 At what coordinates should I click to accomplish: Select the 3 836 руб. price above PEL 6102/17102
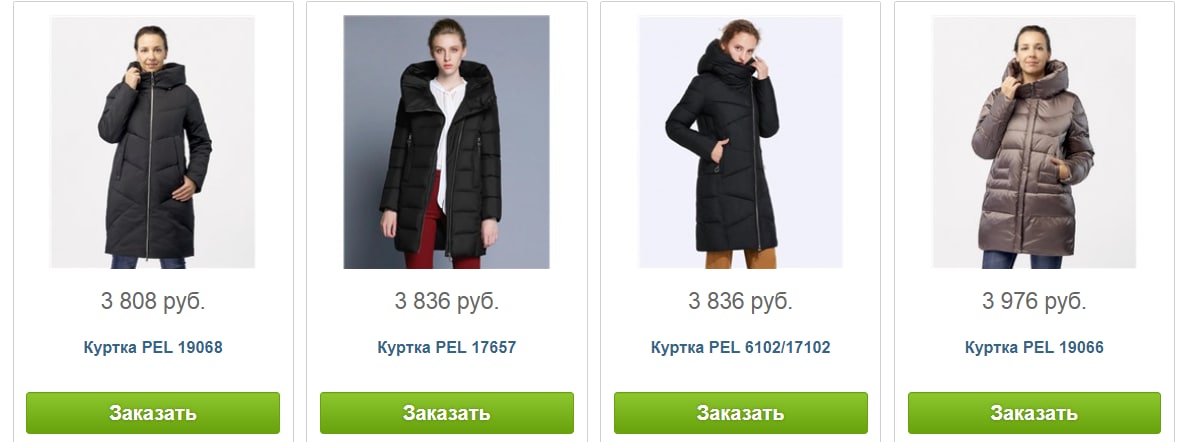pos(741,301)
